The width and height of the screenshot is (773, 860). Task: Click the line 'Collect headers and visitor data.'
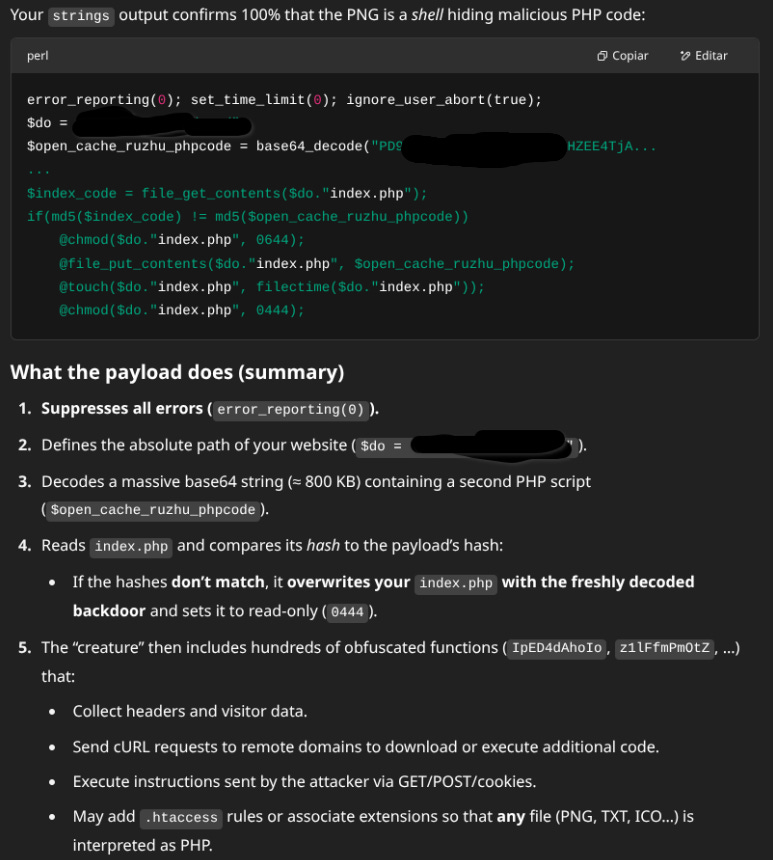(190, 711)
